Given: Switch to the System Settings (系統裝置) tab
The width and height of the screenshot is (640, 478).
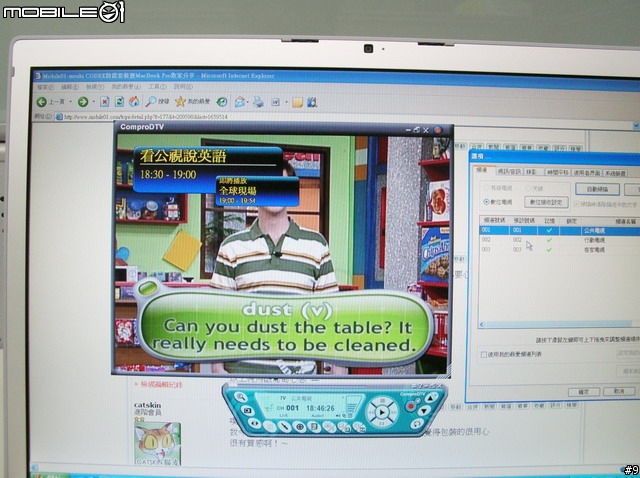Looking at the screenshot, I should pyautogui.click(x=615, y=173).
